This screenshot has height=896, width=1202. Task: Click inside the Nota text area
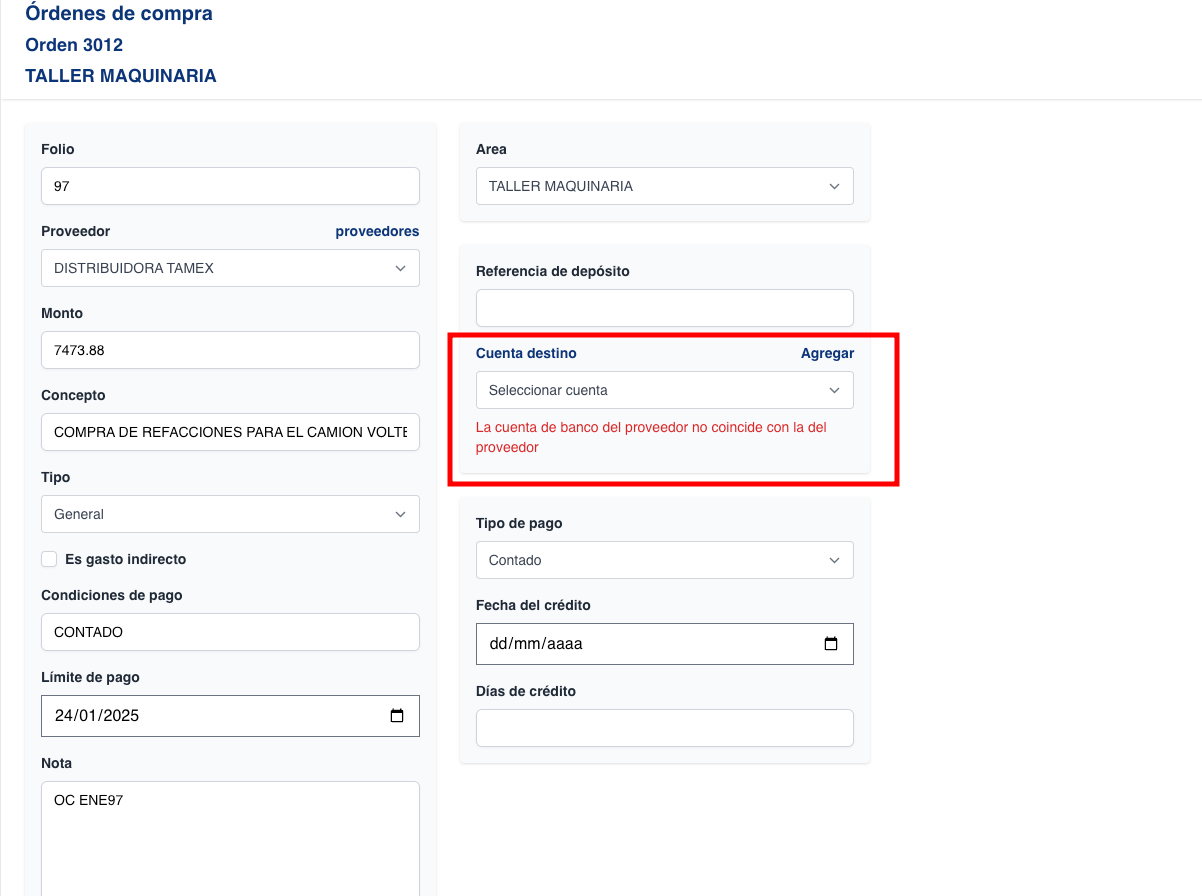click(230, 840)
